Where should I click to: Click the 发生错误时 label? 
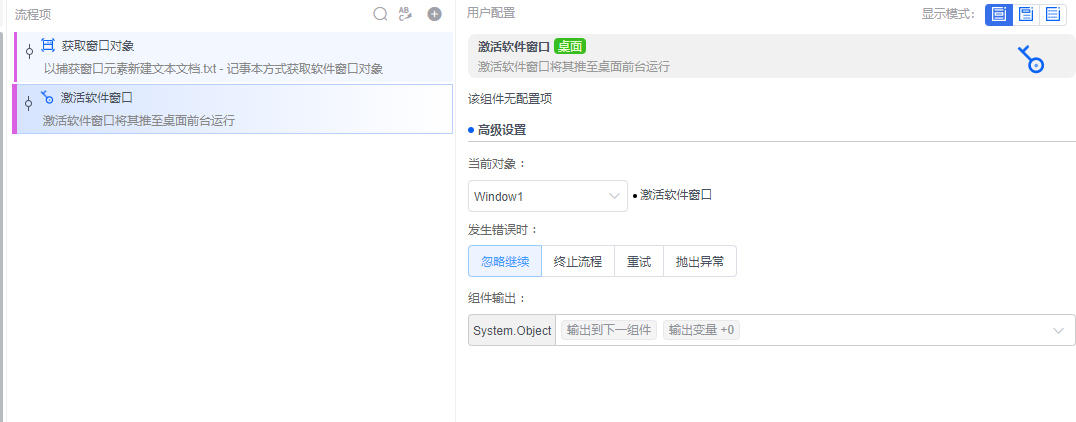point(503,229)
